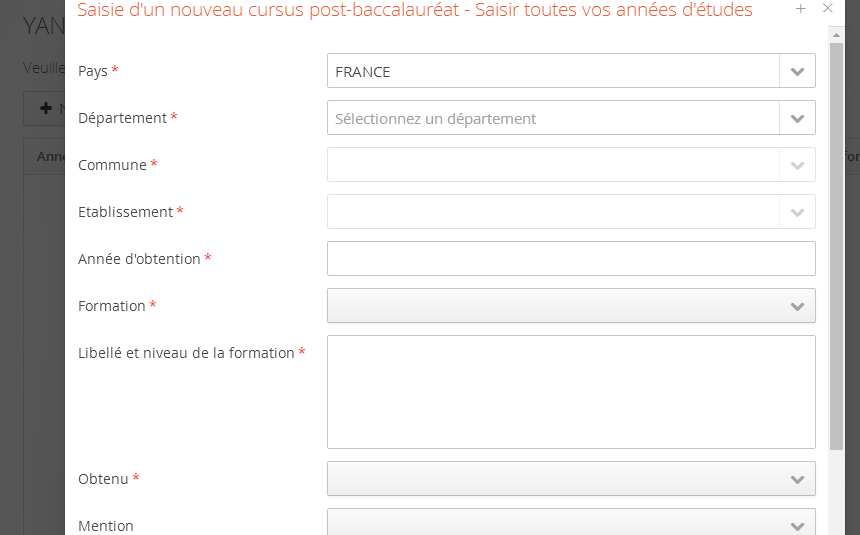This screenshot has width=860, height=535.
Task: Select the FRANCE country field
Action: 553,71
